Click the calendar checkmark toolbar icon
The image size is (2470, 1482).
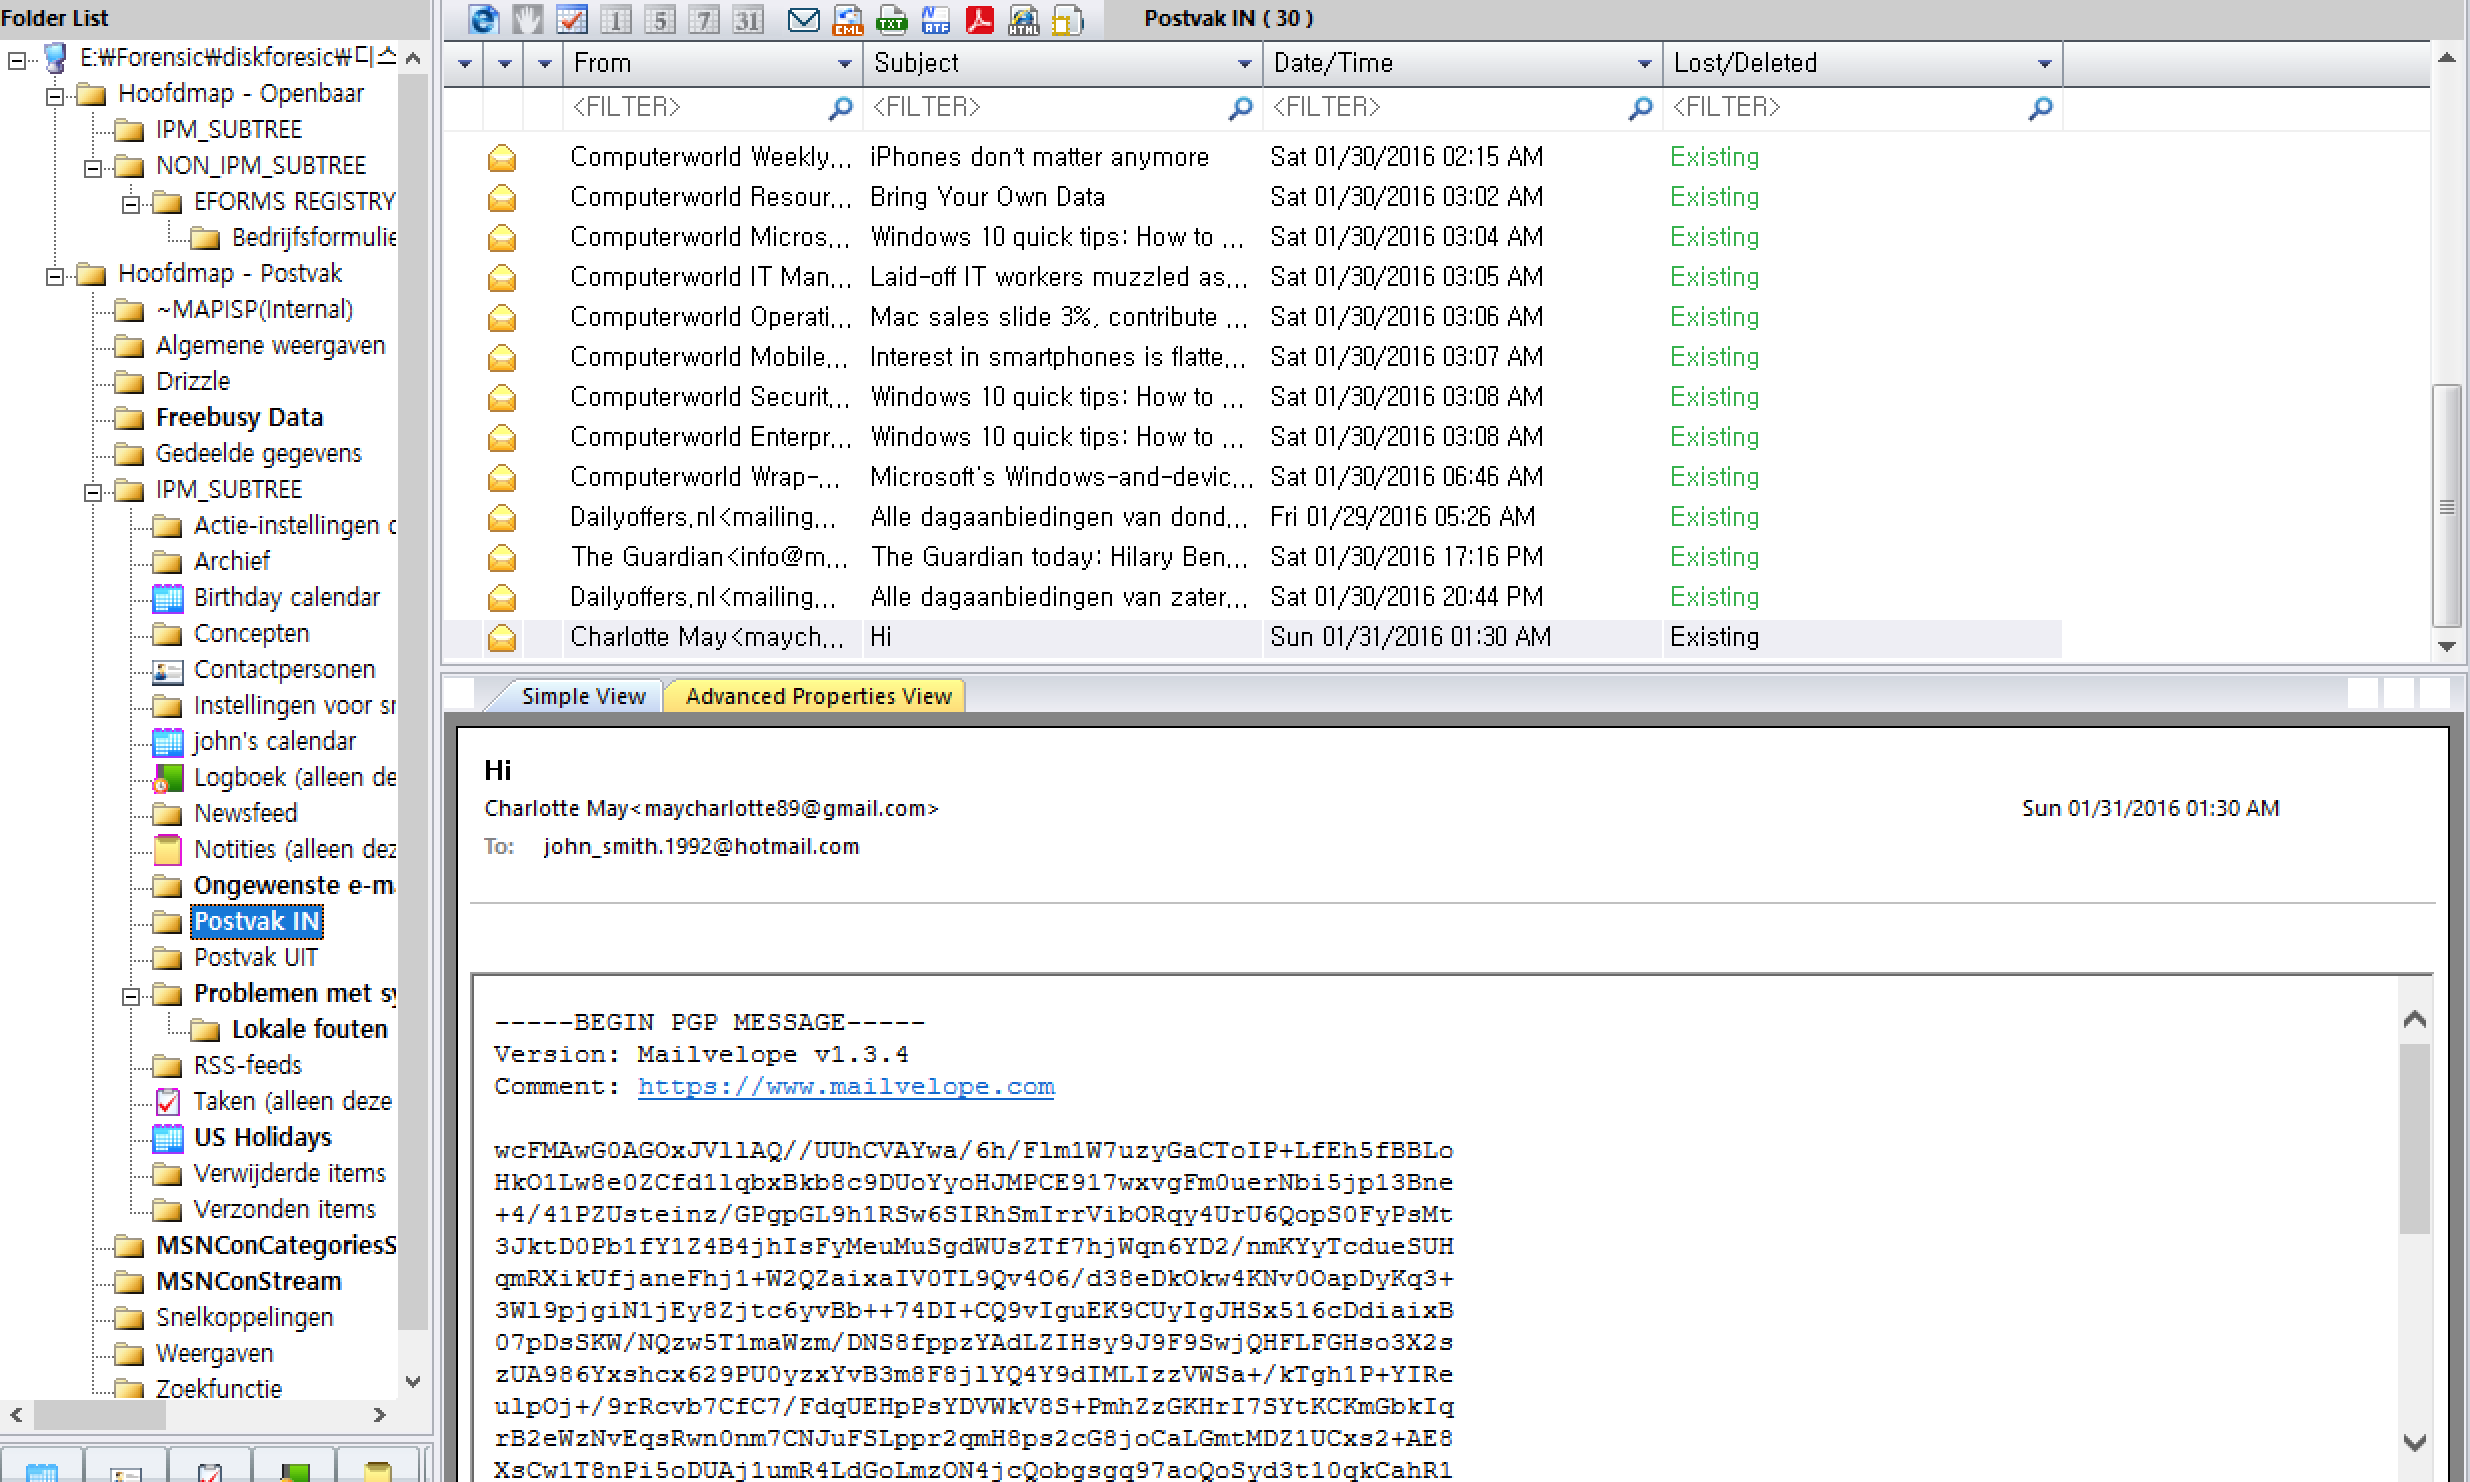tap(572, 19)
